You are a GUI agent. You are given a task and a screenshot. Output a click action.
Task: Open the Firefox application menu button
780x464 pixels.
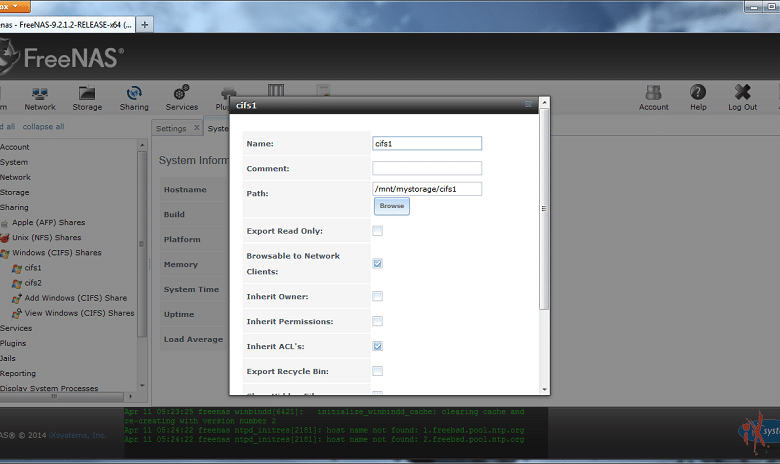point(15,6)
